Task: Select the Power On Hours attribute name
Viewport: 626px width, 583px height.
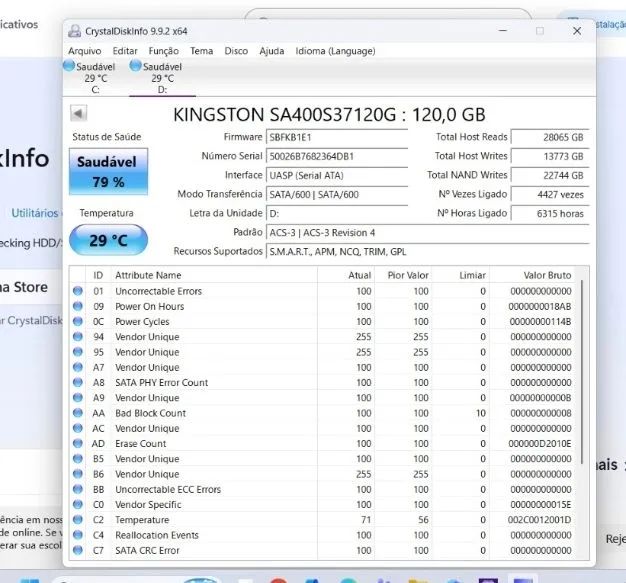Action: 150,306
